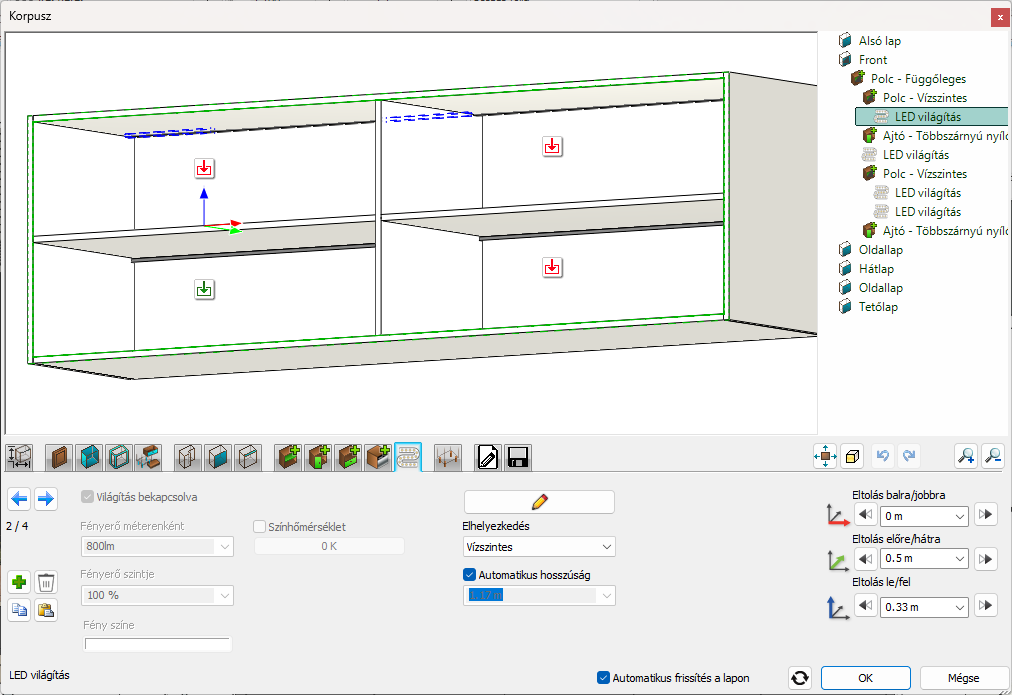
Task: Click the dimensions tool icon in toolbar
Action: 19,457
